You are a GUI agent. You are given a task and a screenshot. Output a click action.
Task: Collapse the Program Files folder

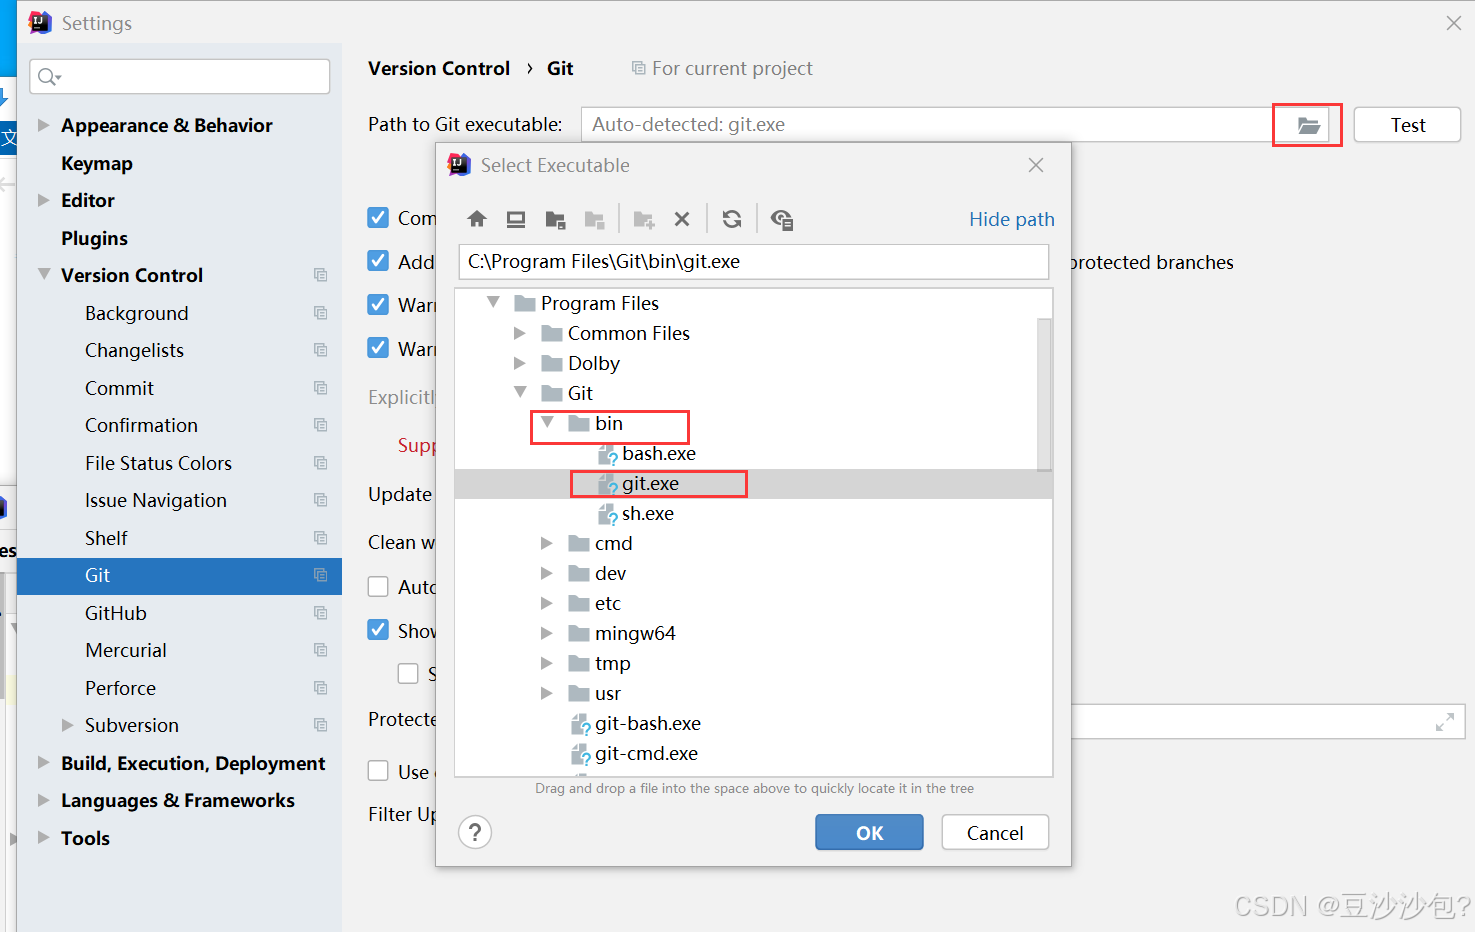click(493, 302)
